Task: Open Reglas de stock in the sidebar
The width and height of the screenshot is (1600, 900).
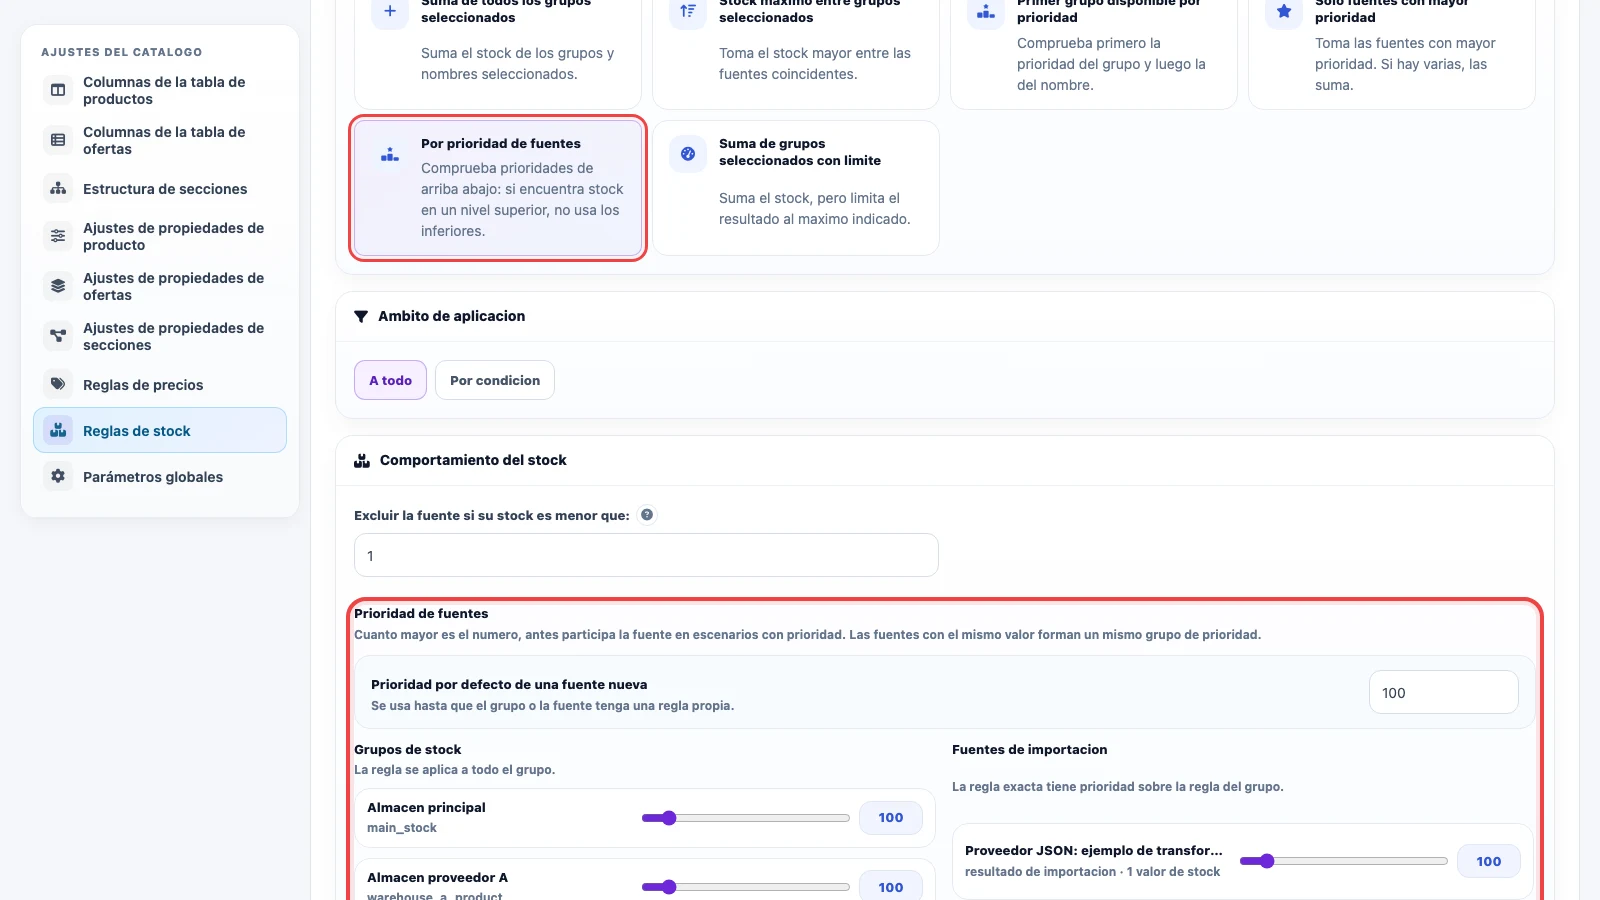Action: coord(160,430)
